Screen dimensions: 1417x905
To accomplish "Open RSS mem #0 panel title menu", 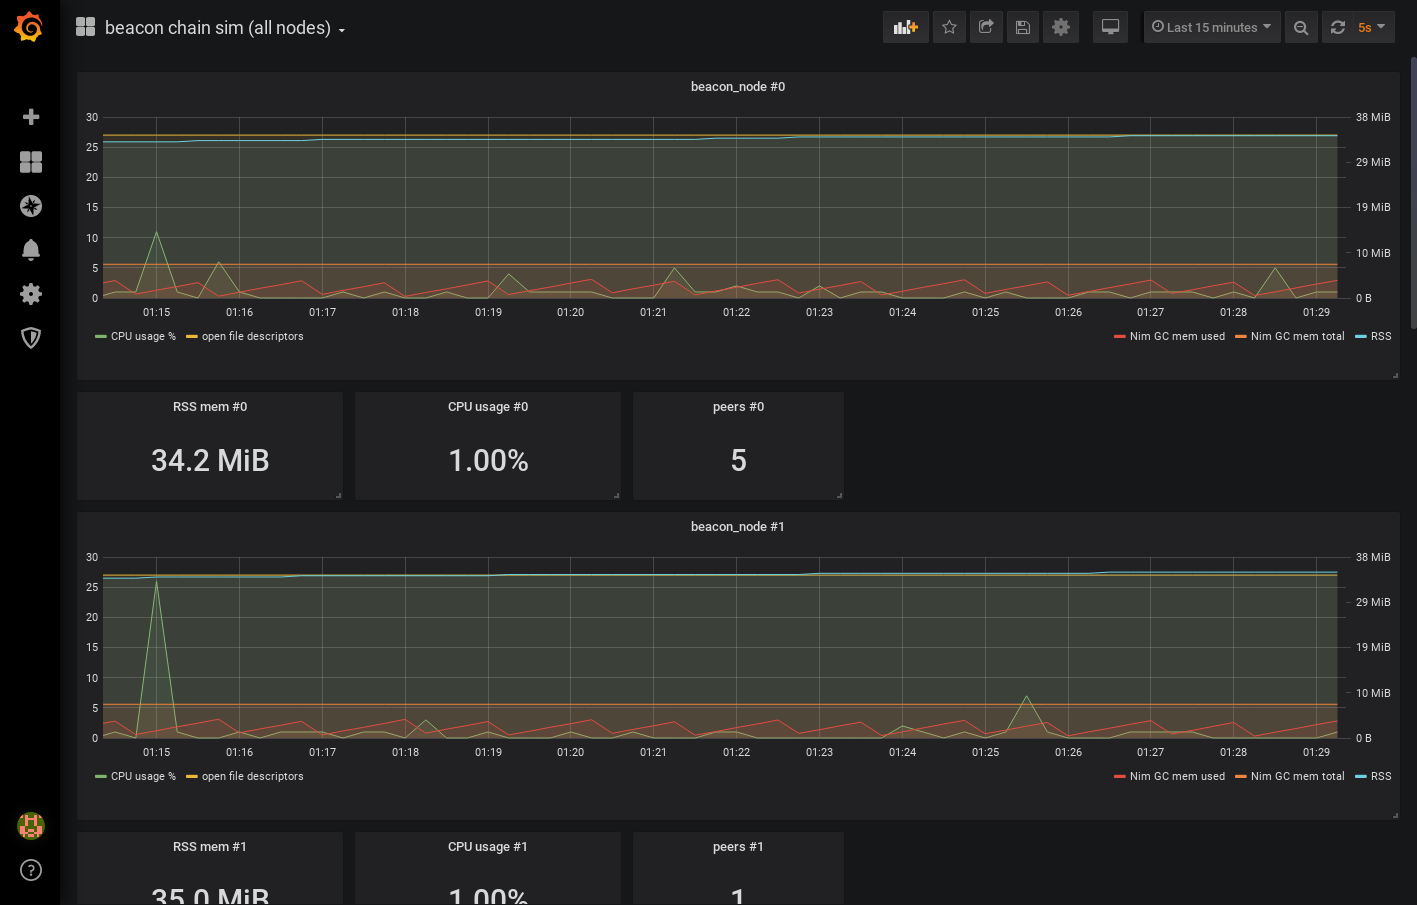I will tap(210, 407).
